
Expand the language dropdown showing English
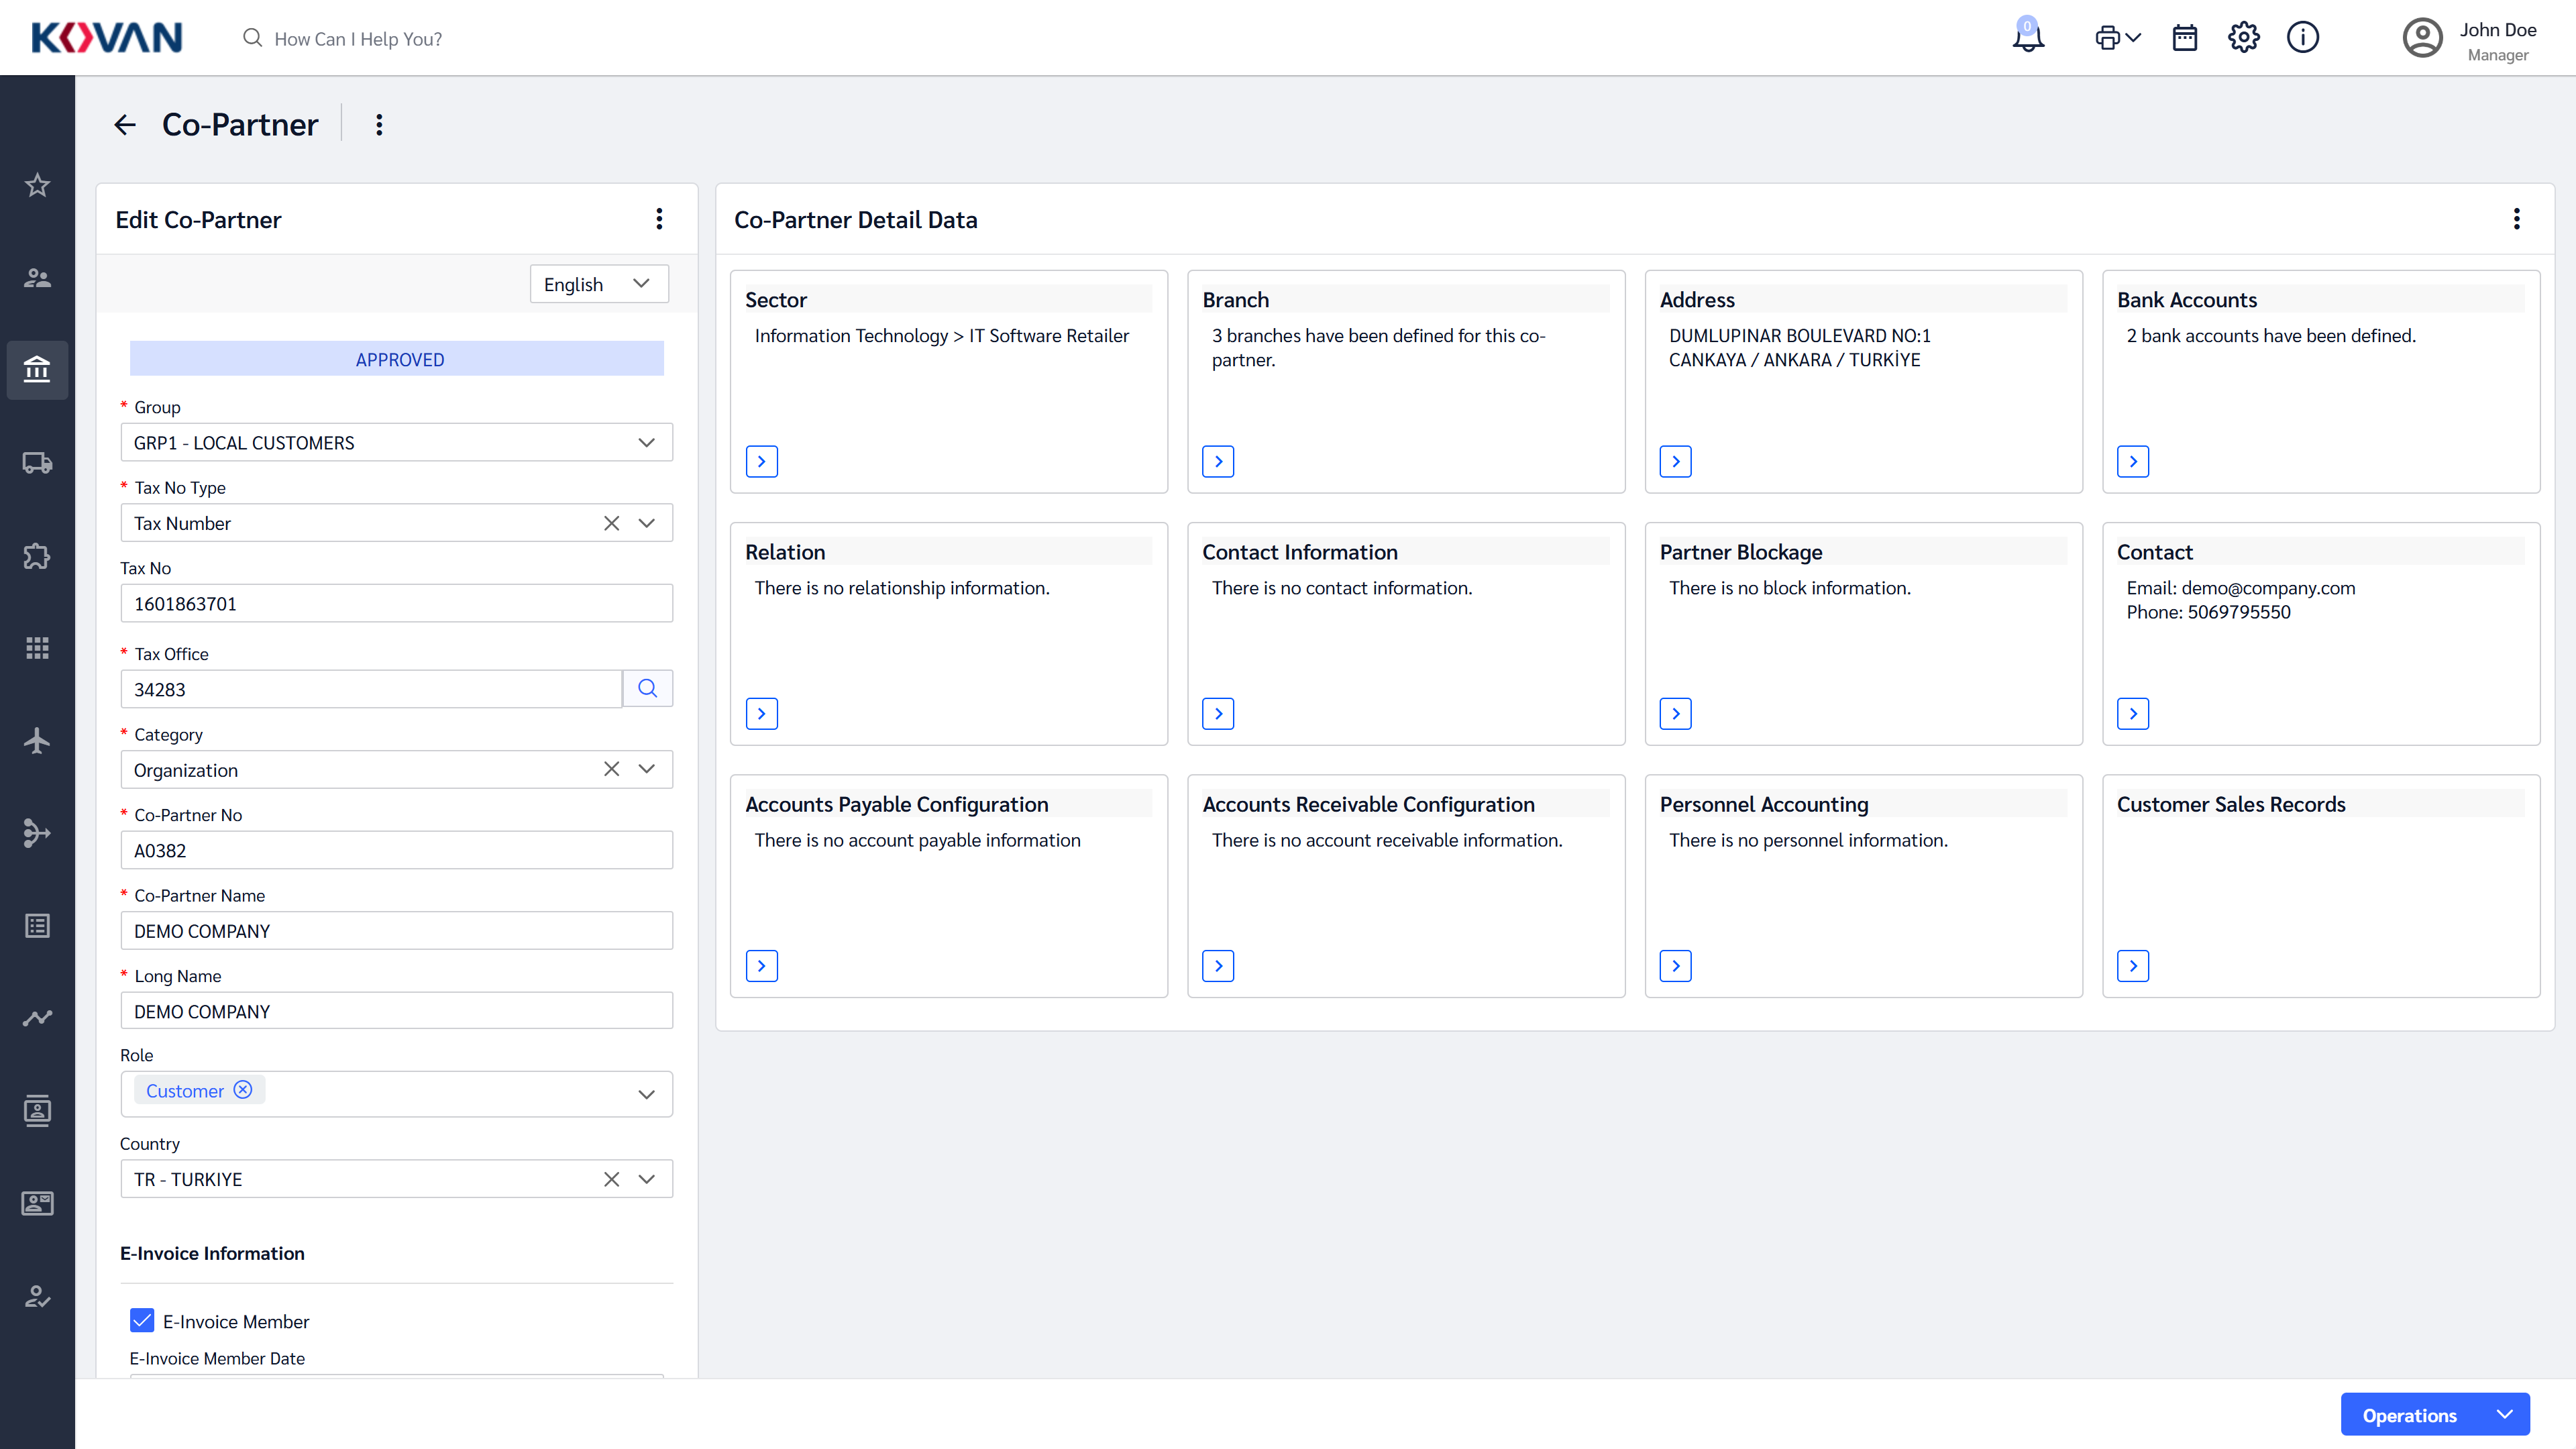point(599,284)
